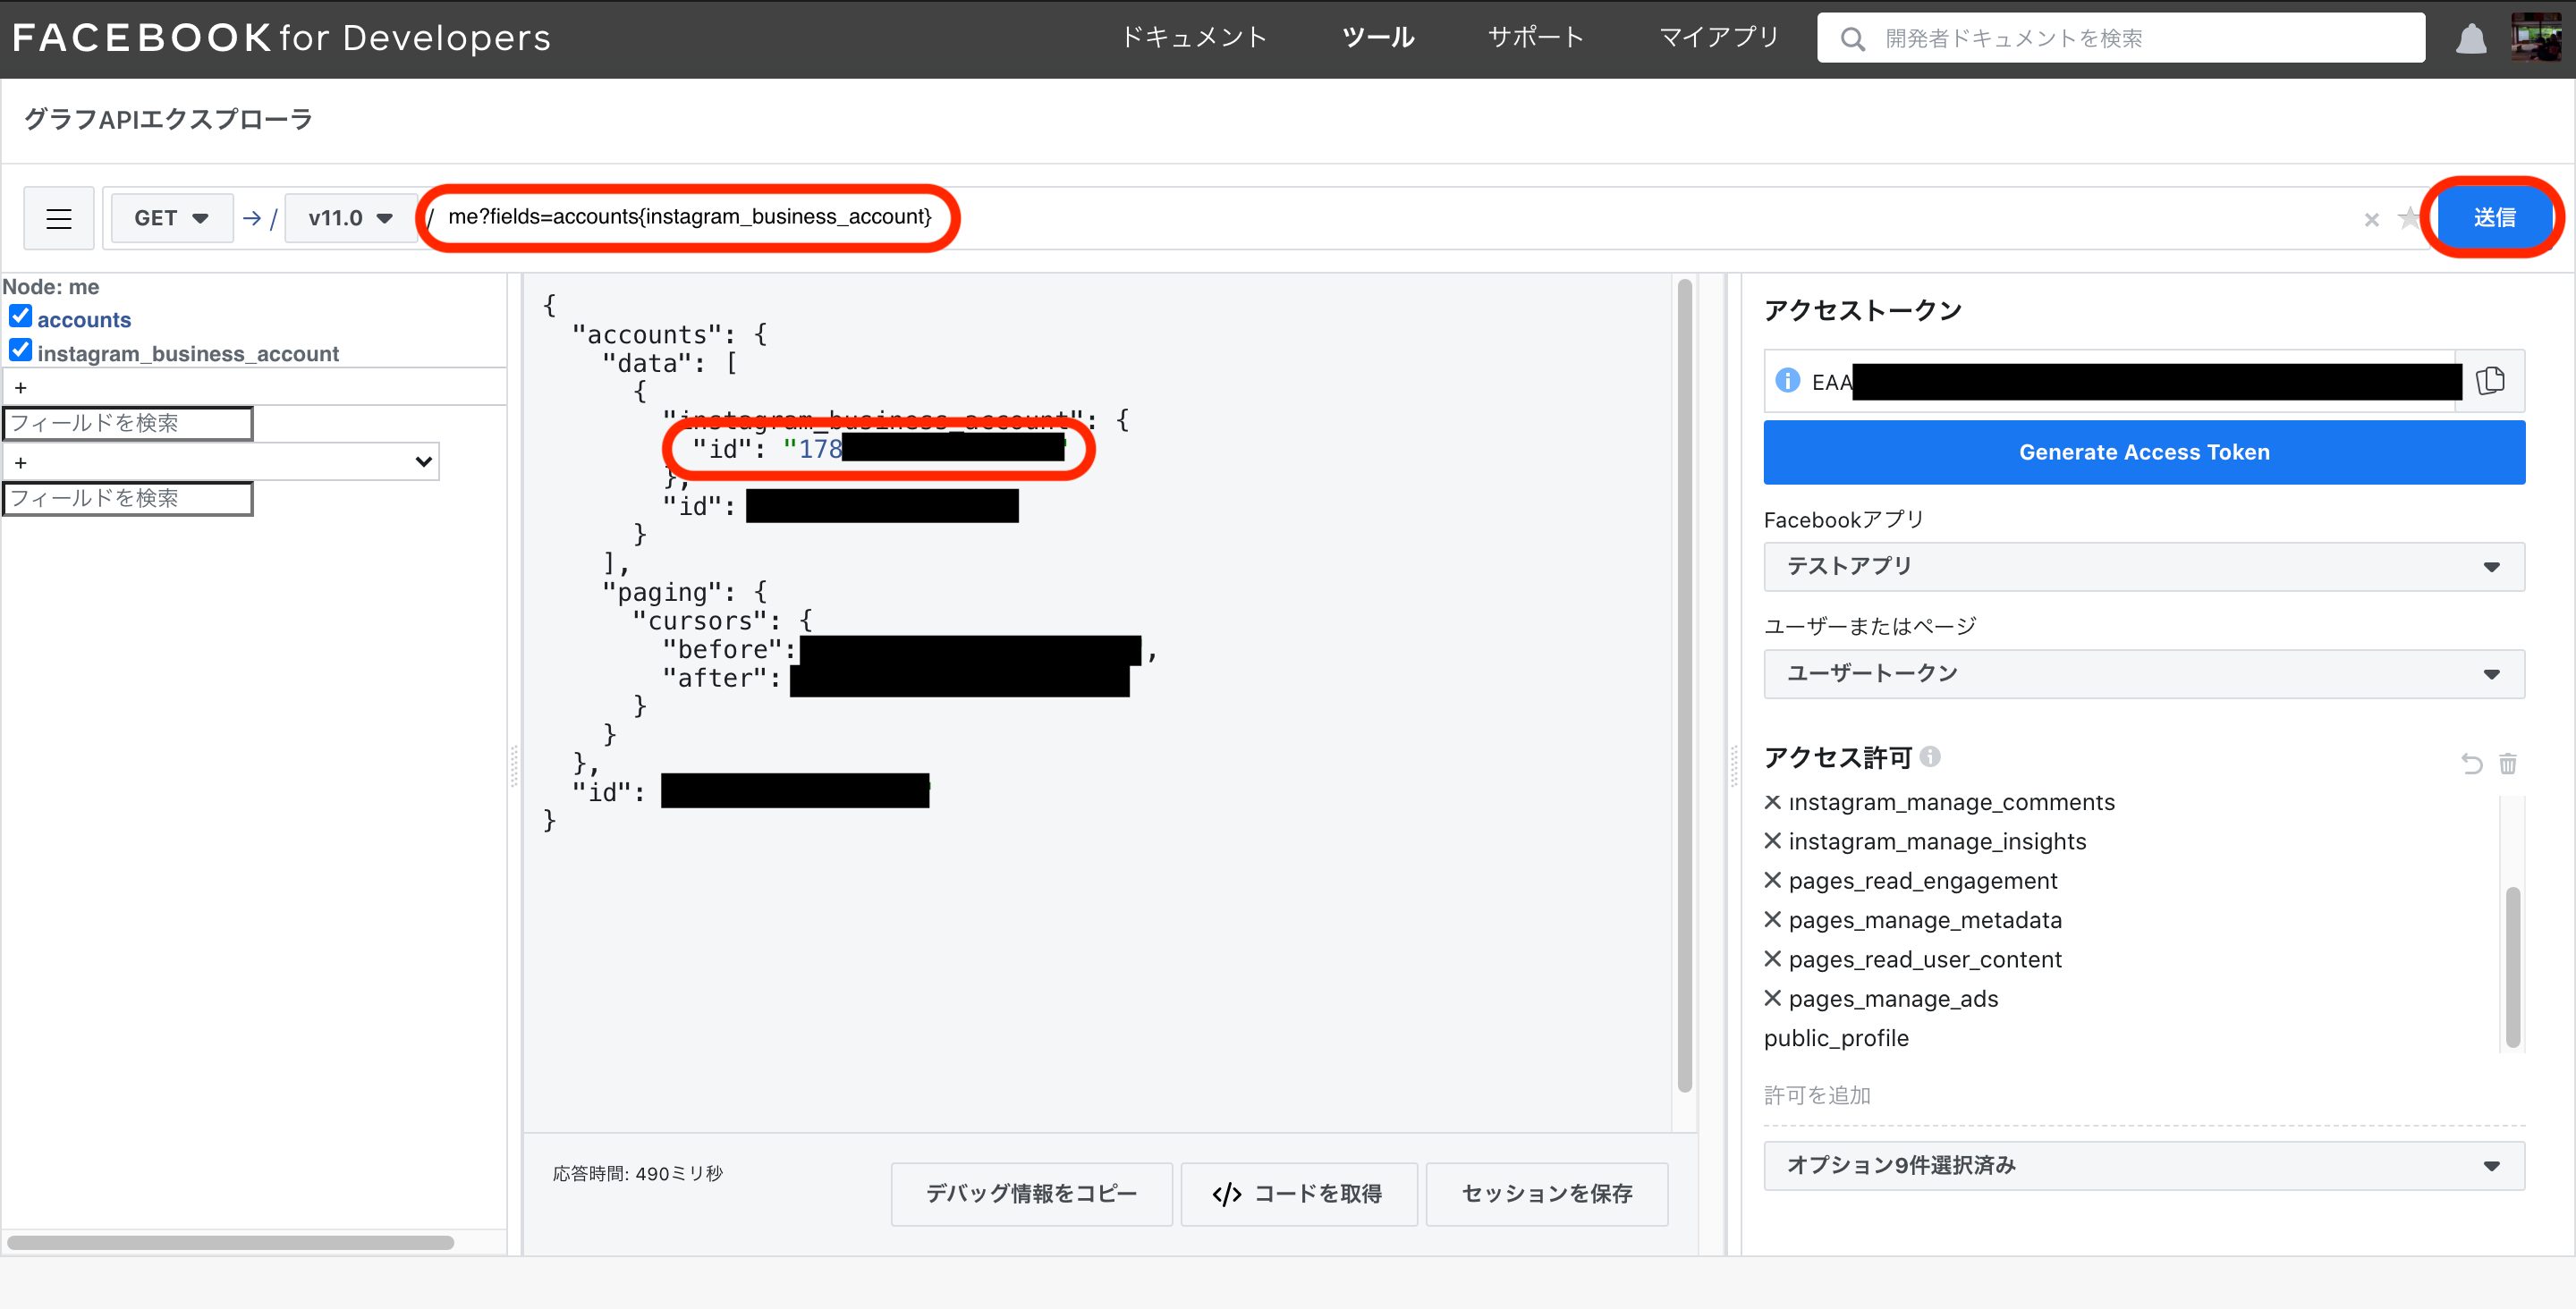Click コードを取得 button
The width and height of the screenshot is (2576, 1309).
pyautogui.click(x=1298, y=1194)
